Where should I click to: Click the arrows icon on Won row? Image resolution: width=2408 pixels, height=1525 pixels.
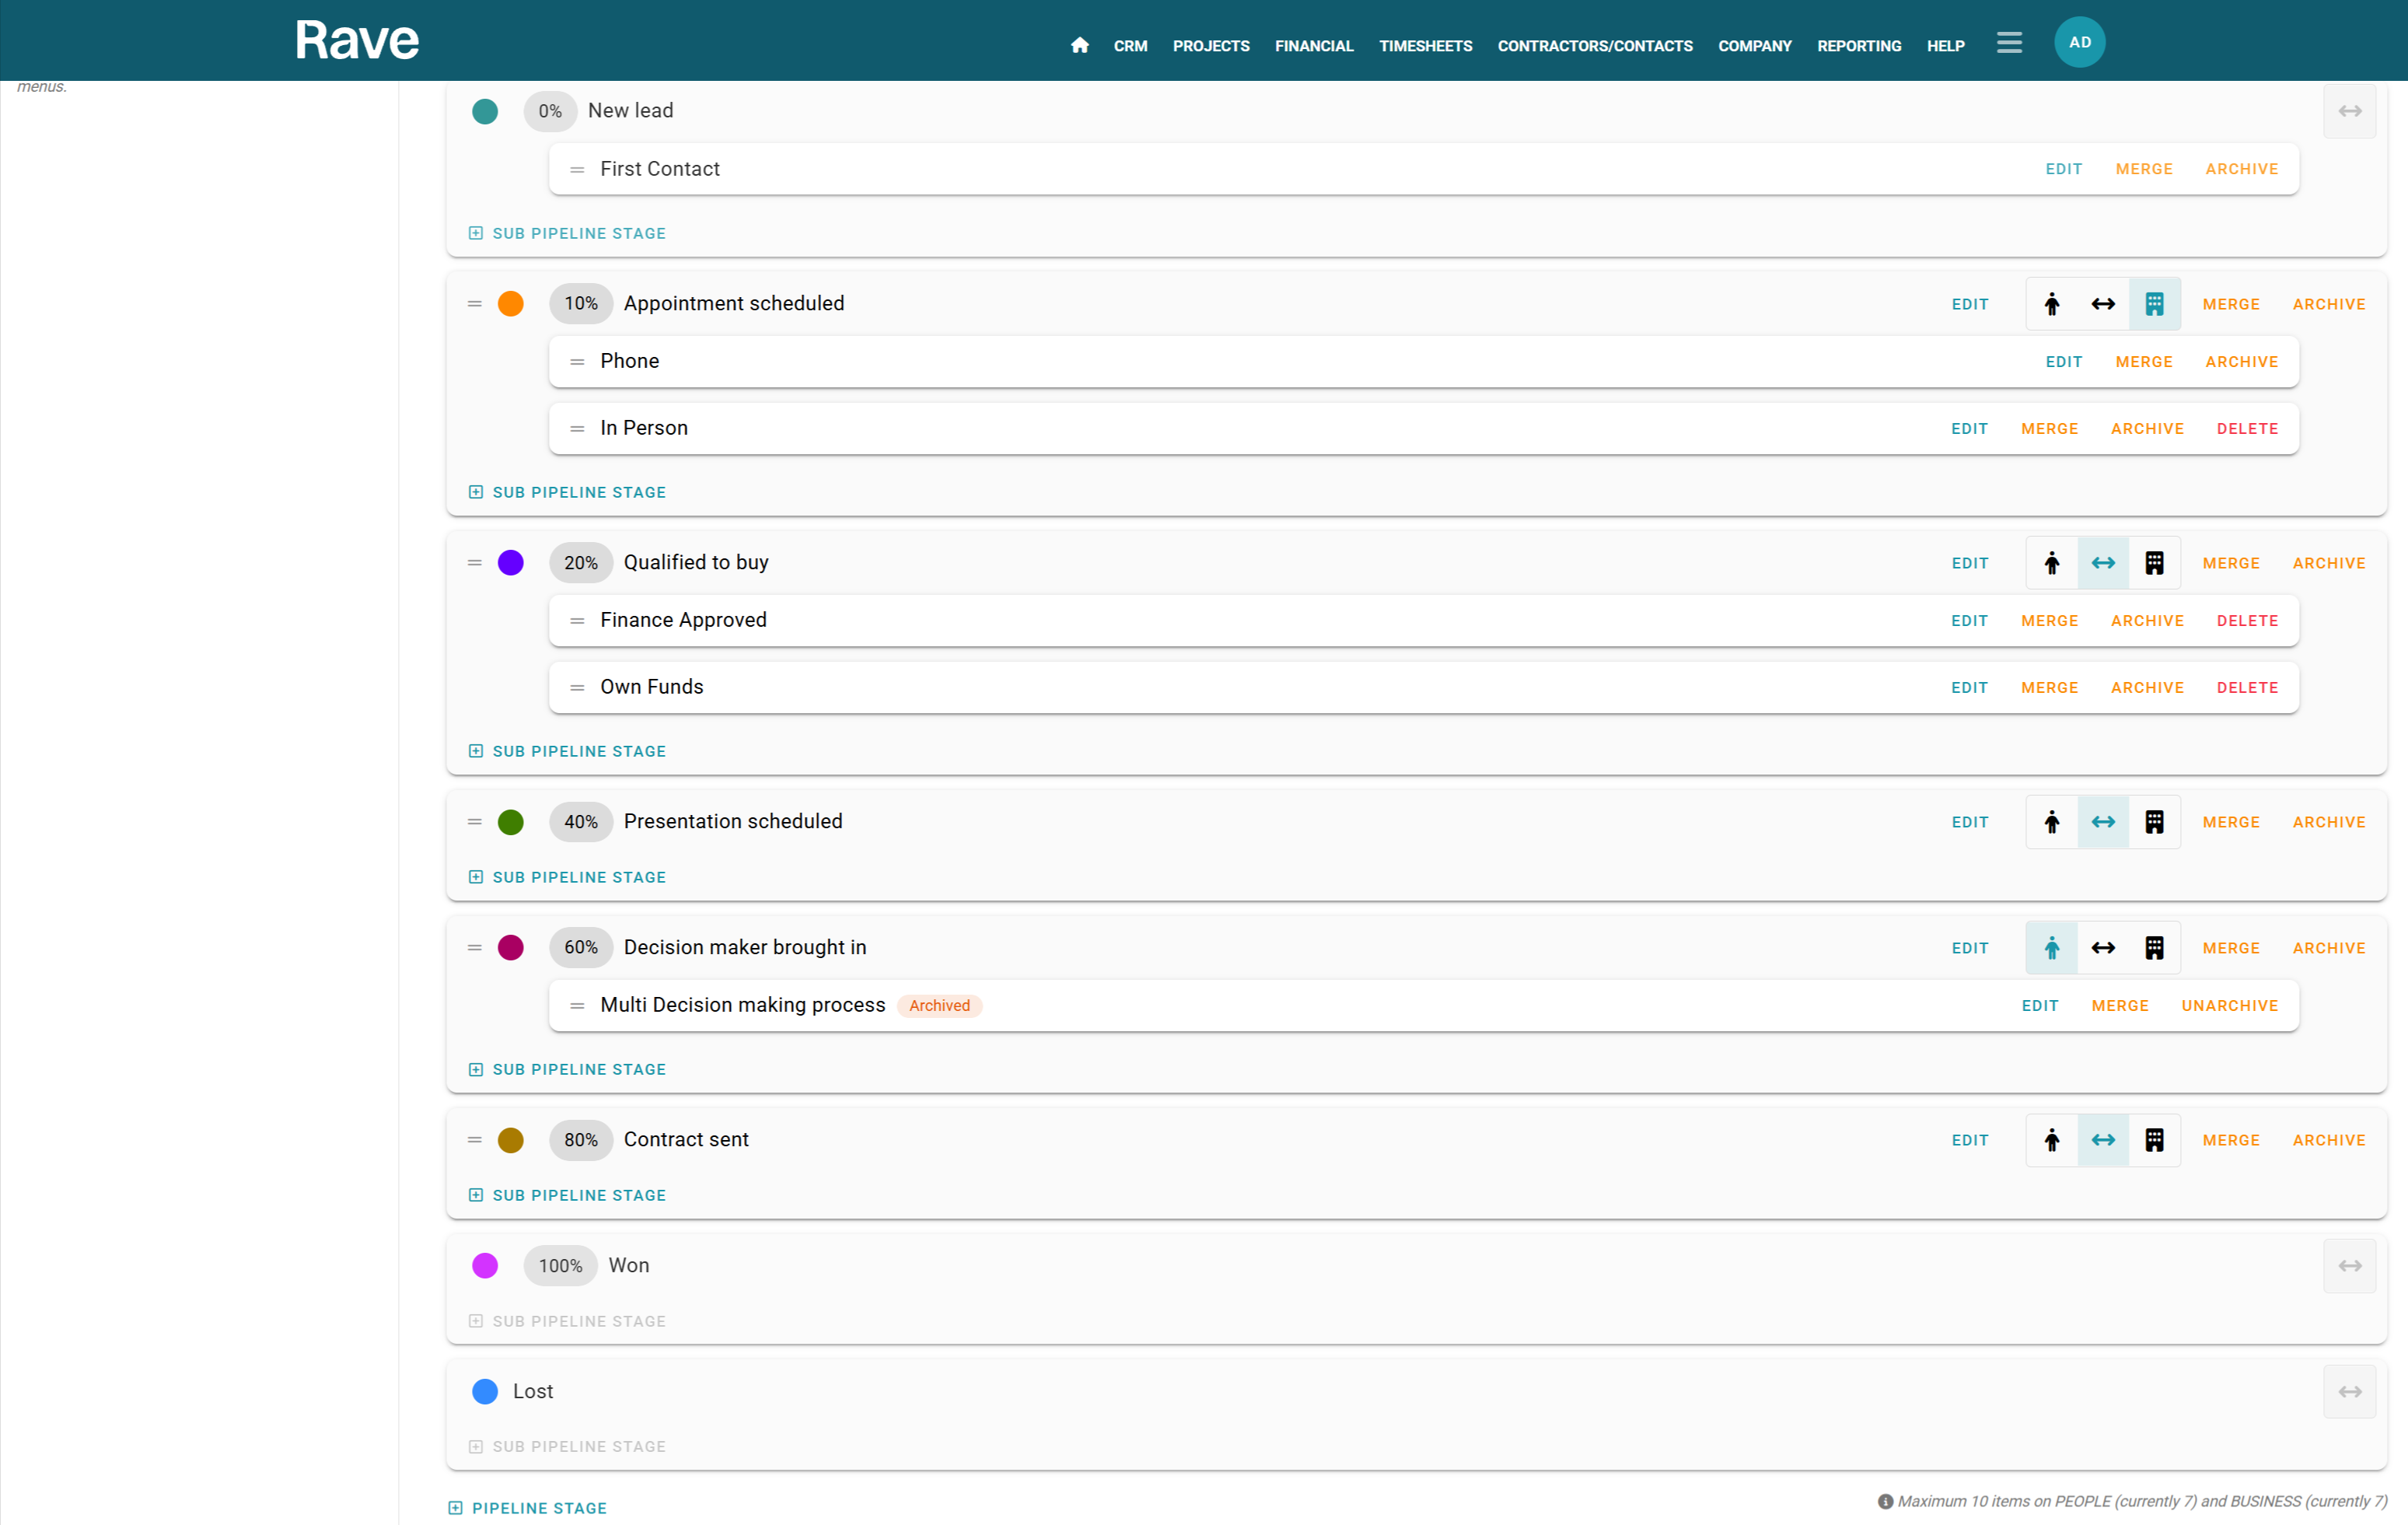2350,1266
